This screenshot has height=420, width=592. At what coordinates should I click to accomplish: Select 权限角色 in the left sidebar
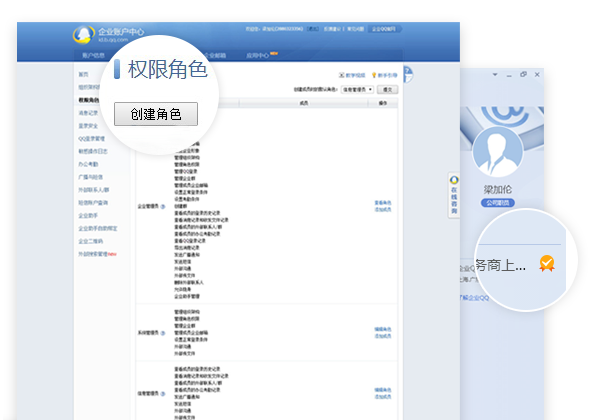(x=89, y=100)
